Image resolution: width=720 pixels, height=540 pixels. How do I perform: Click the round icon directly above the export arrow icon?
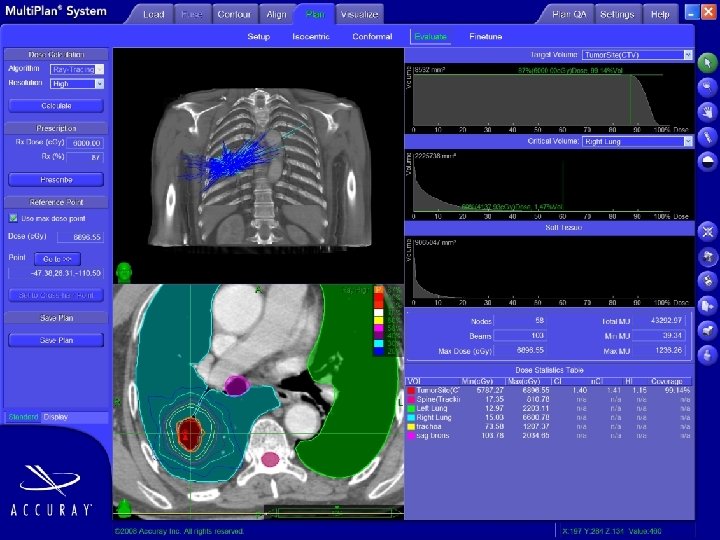[x=707, y=281]
